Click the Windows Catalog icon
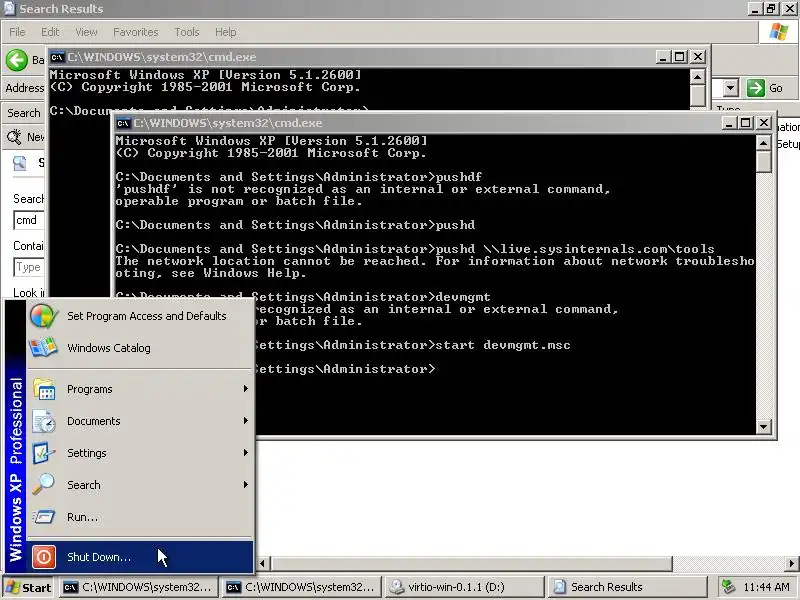The height and width of the screenshot is (600, 800). (x=43, y=347)
